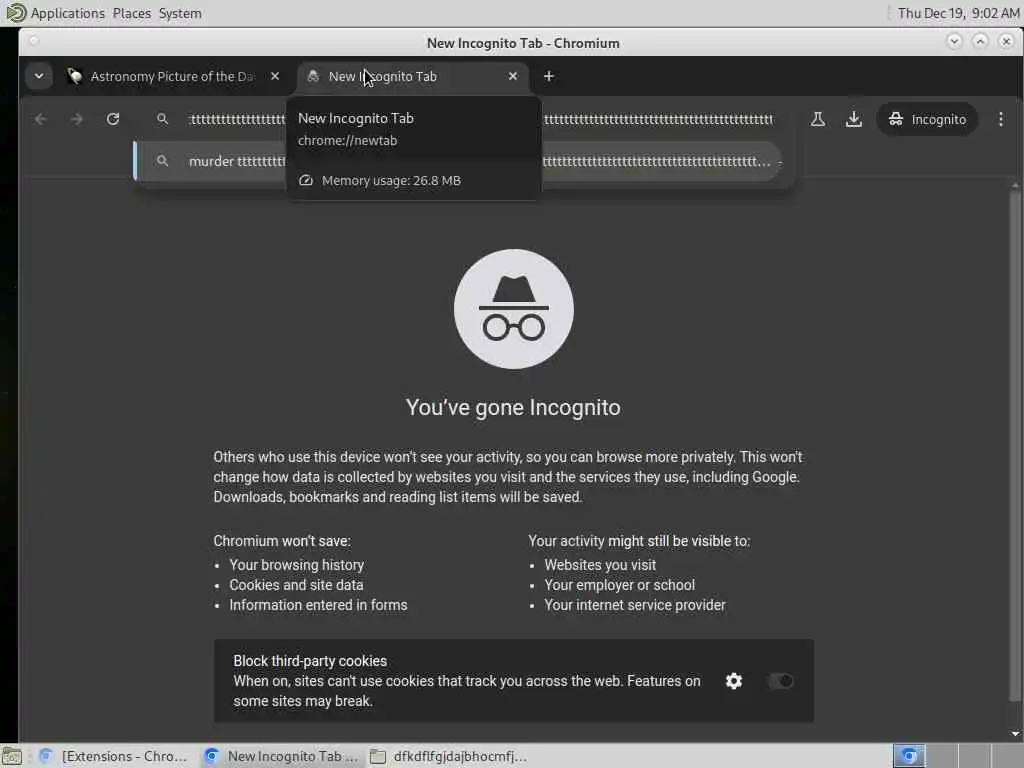
Task: Open cookie settings gear icon
Action: [734, 681]
